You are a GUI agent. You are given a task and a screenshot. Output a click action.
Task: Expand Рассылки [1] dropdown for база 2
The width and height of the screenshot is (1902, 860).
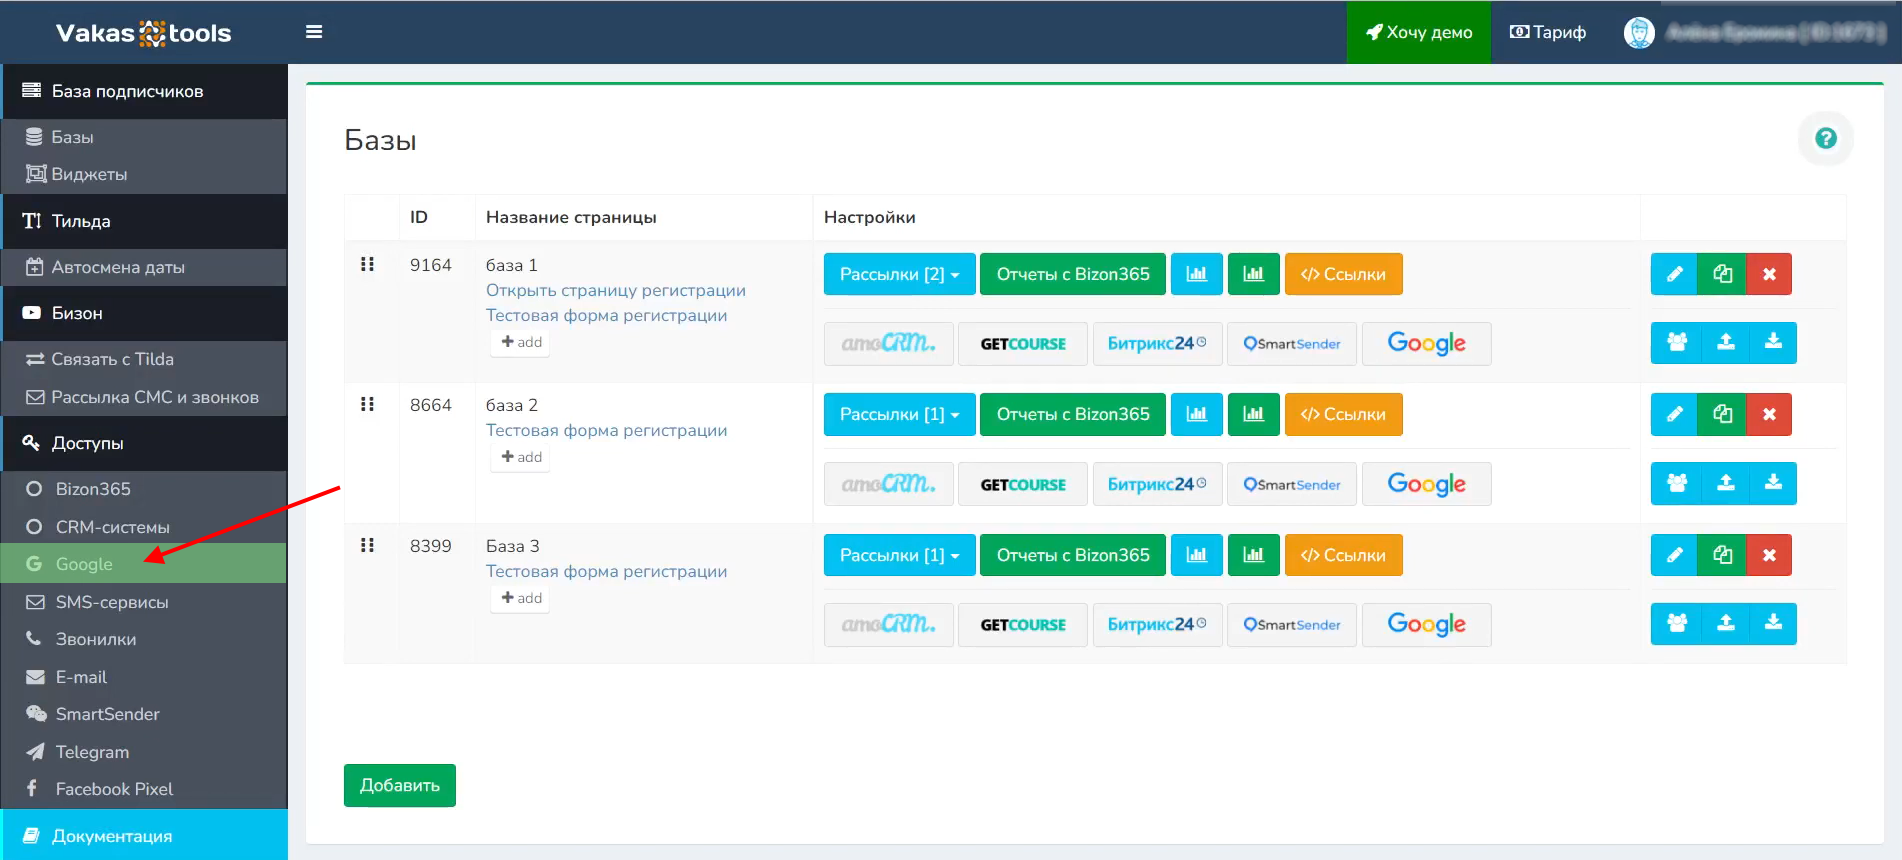tap(899, 414)
